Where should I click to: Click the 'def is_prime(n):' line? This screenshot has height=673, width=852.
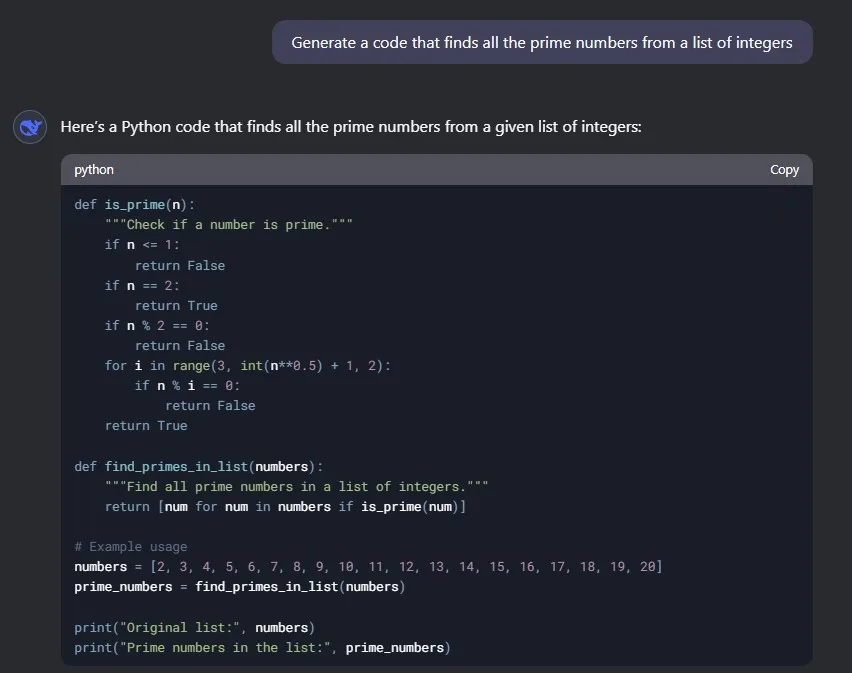pos(134,205)
